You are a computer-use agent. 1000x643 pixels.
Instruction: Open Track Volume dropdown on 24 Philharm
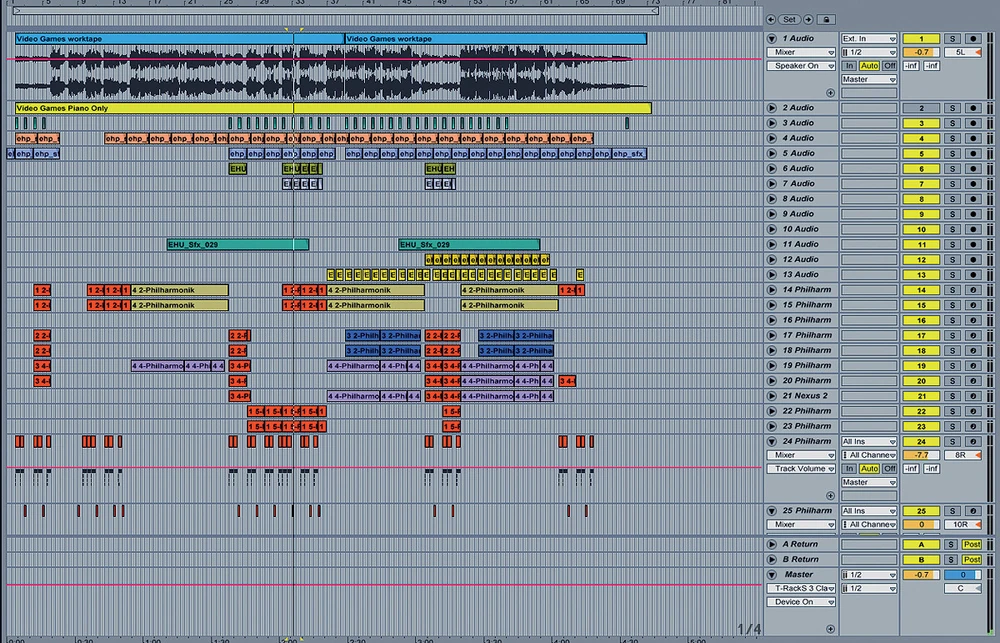[801, 469]
